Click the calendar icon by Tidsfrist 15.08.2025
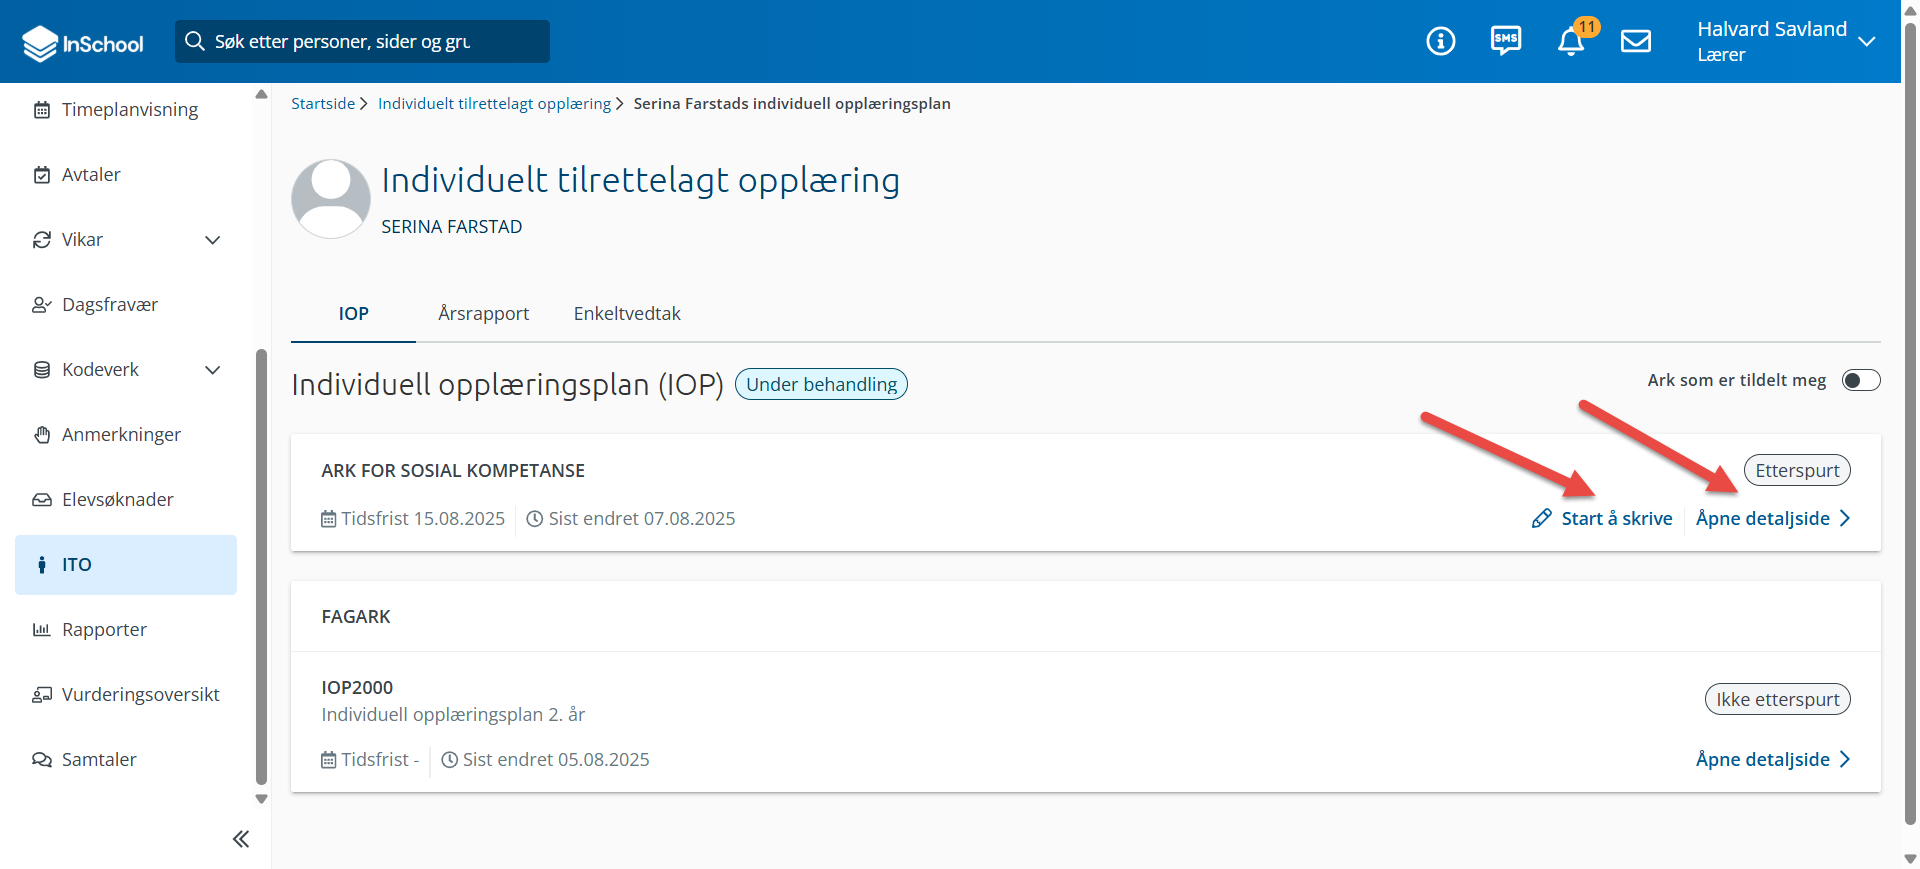The height and width of the screenshot is (869, 1920). click(328, 519)
